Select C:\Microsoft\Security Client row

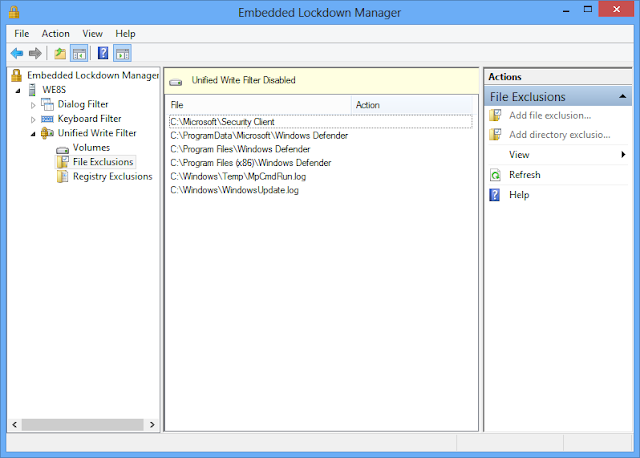(x=320, y=122)
